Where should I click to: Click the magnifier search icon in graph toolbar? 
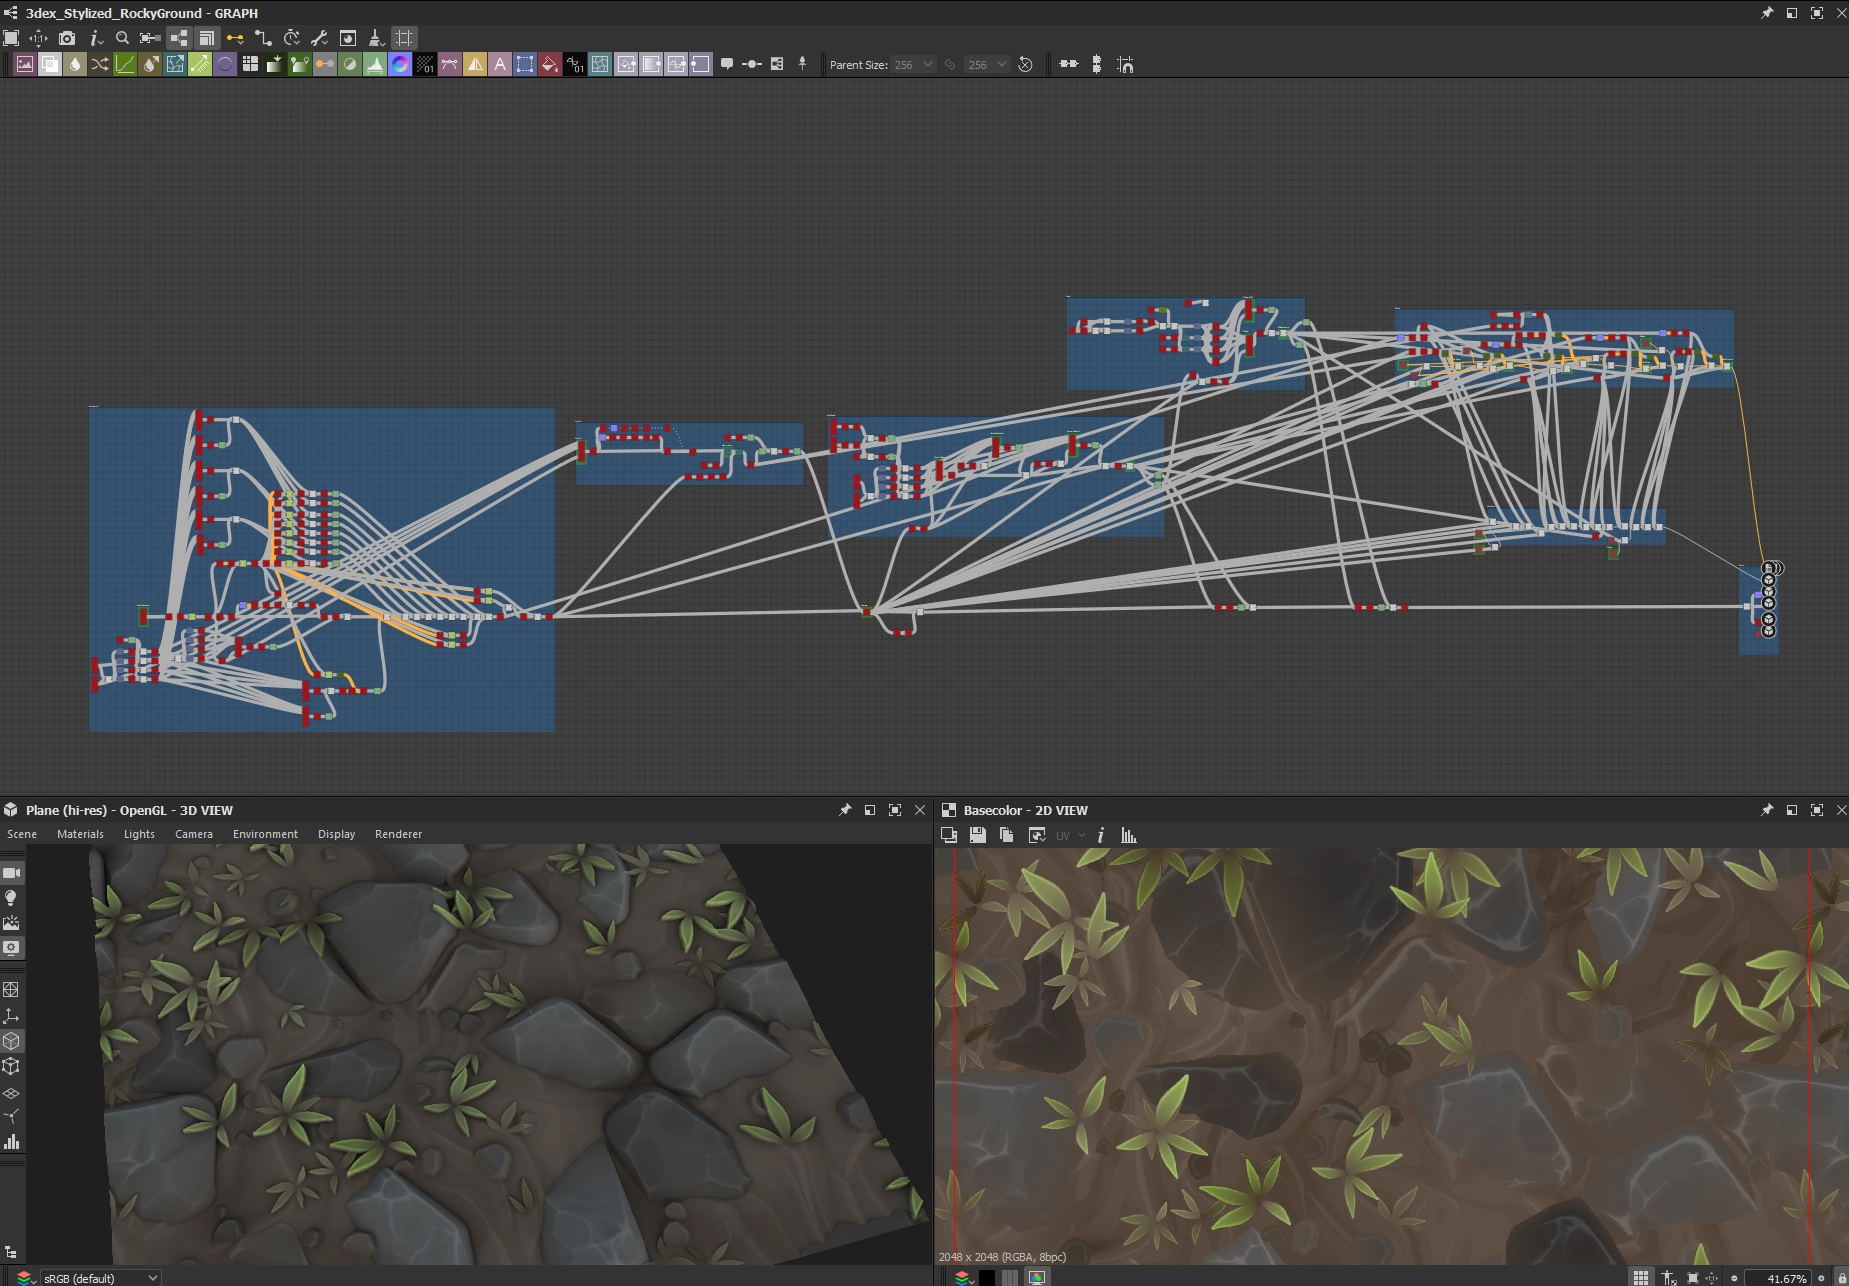(122, 38)
